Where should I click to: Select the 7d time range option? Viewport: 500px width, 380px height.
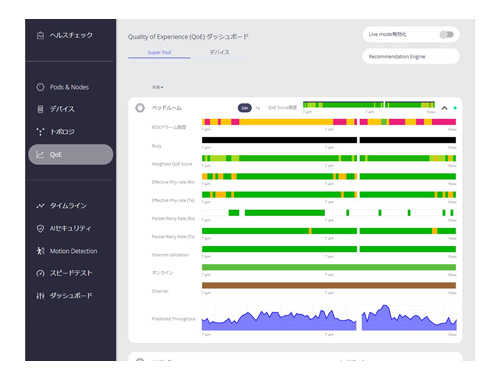[258, 108]
